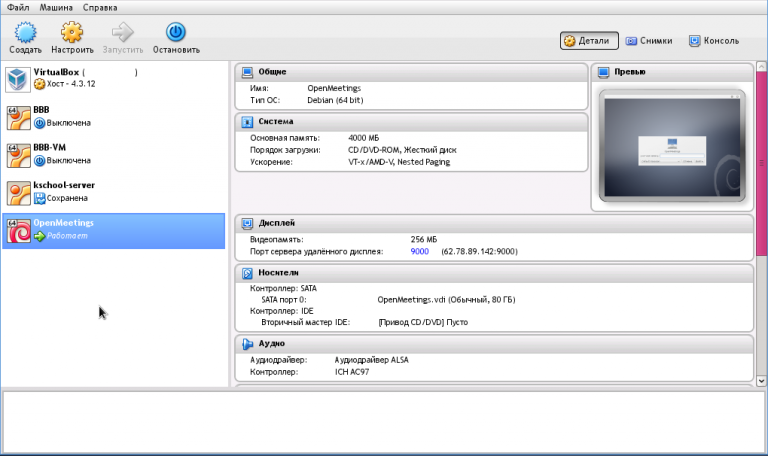Viewport: 768px width, 456px height.
Task: Click the Сохранена saved-state icon
Action: point(40,198)
